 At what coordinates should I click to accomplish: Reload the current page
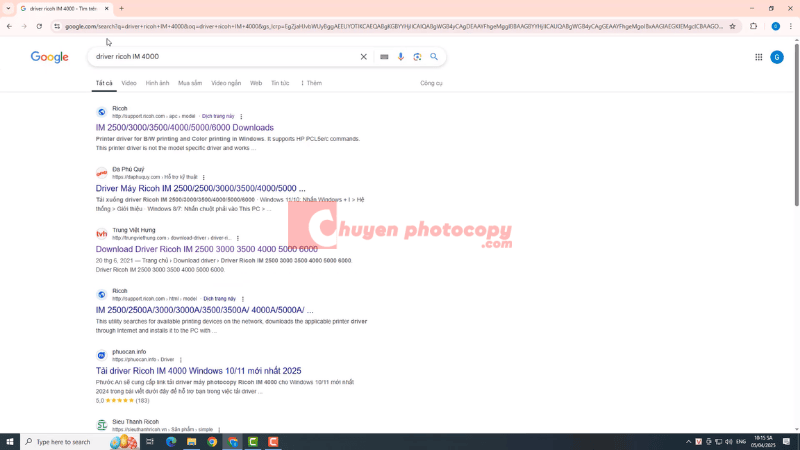(x=39, y=26)
